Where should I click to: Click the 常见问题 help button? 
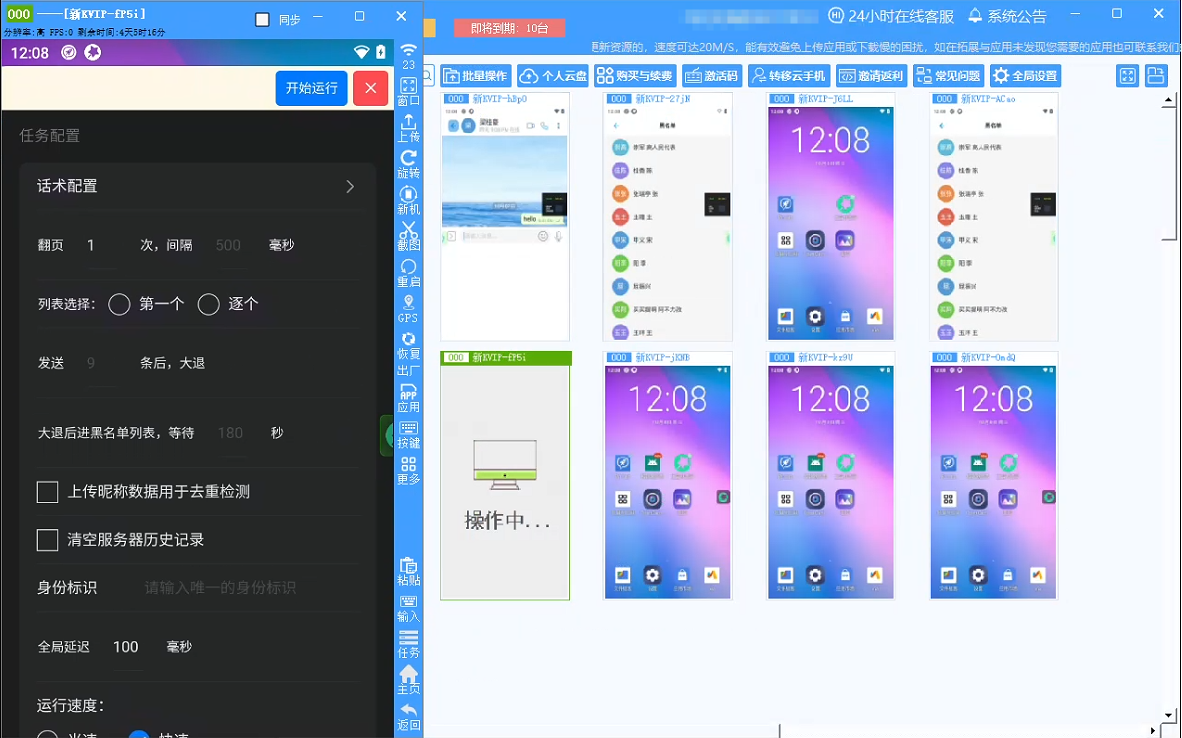946,75
